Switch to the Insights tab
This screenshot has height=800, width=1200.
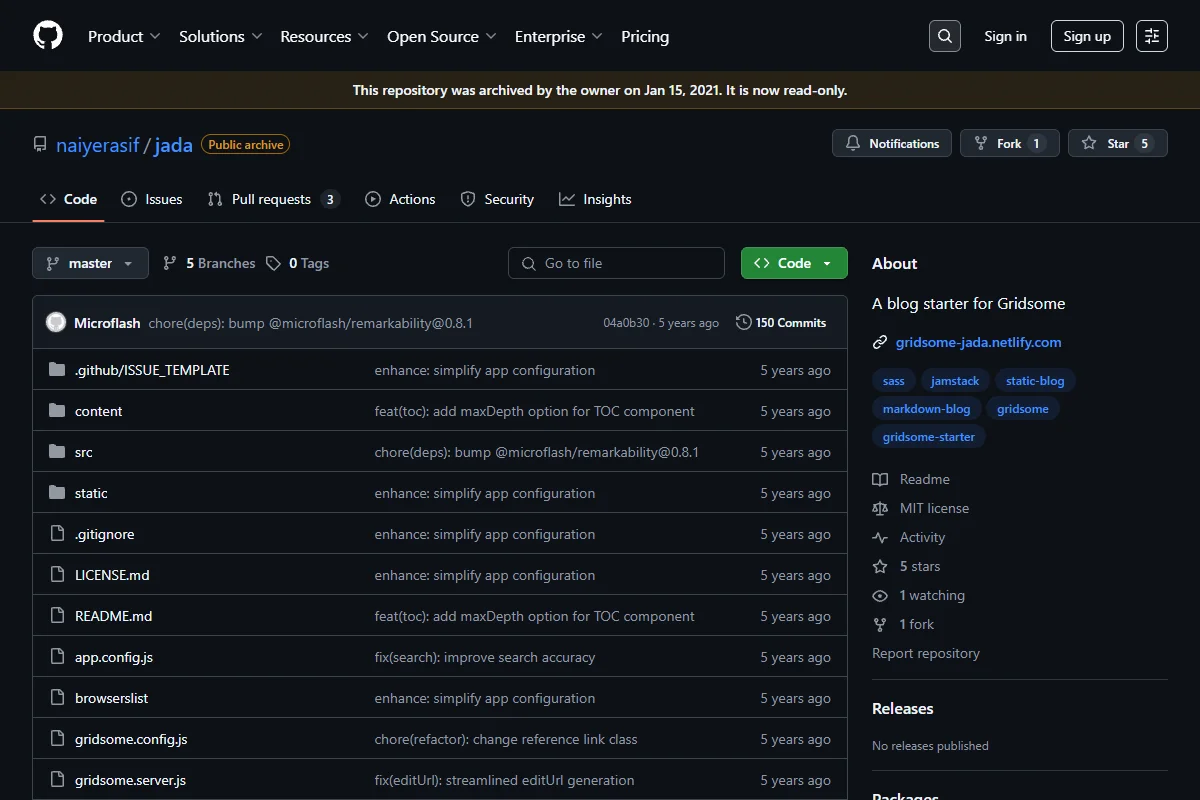point(595,199)
